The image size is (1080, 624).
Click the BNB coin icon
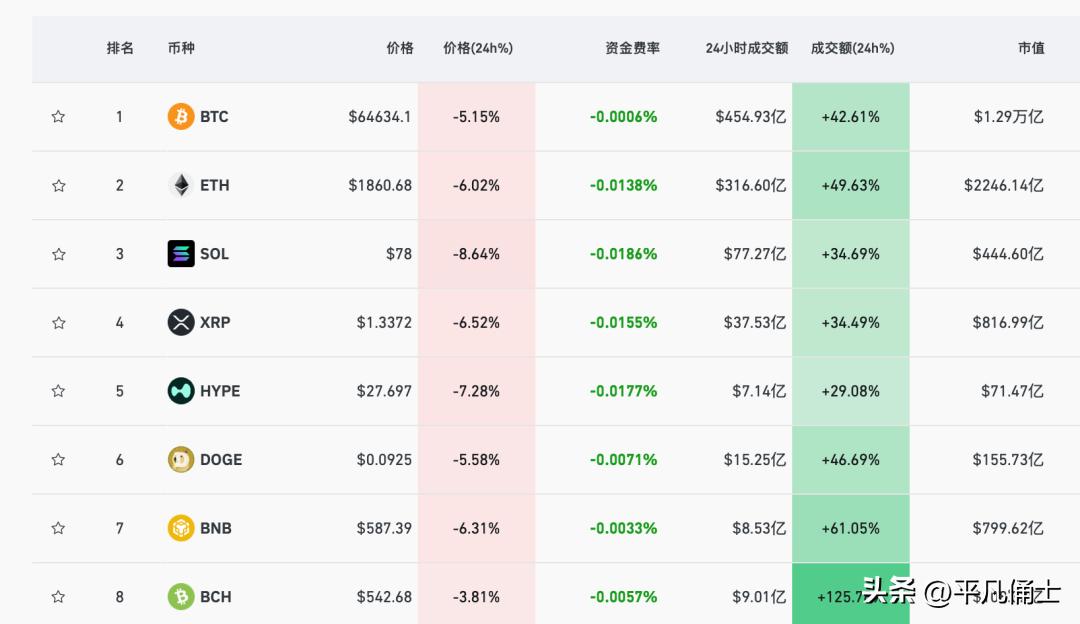pyautogui.click(x=180, y=528)
